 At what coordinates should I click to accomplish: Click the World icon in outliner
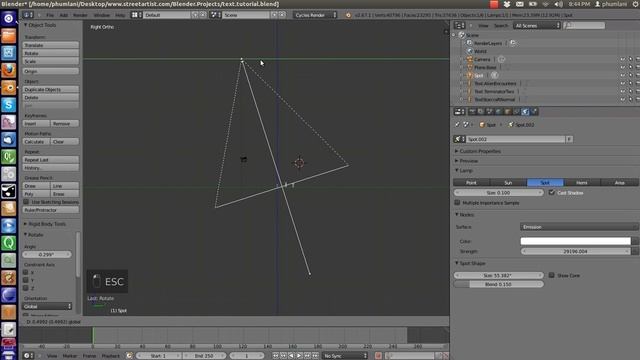tap(470, 51)
